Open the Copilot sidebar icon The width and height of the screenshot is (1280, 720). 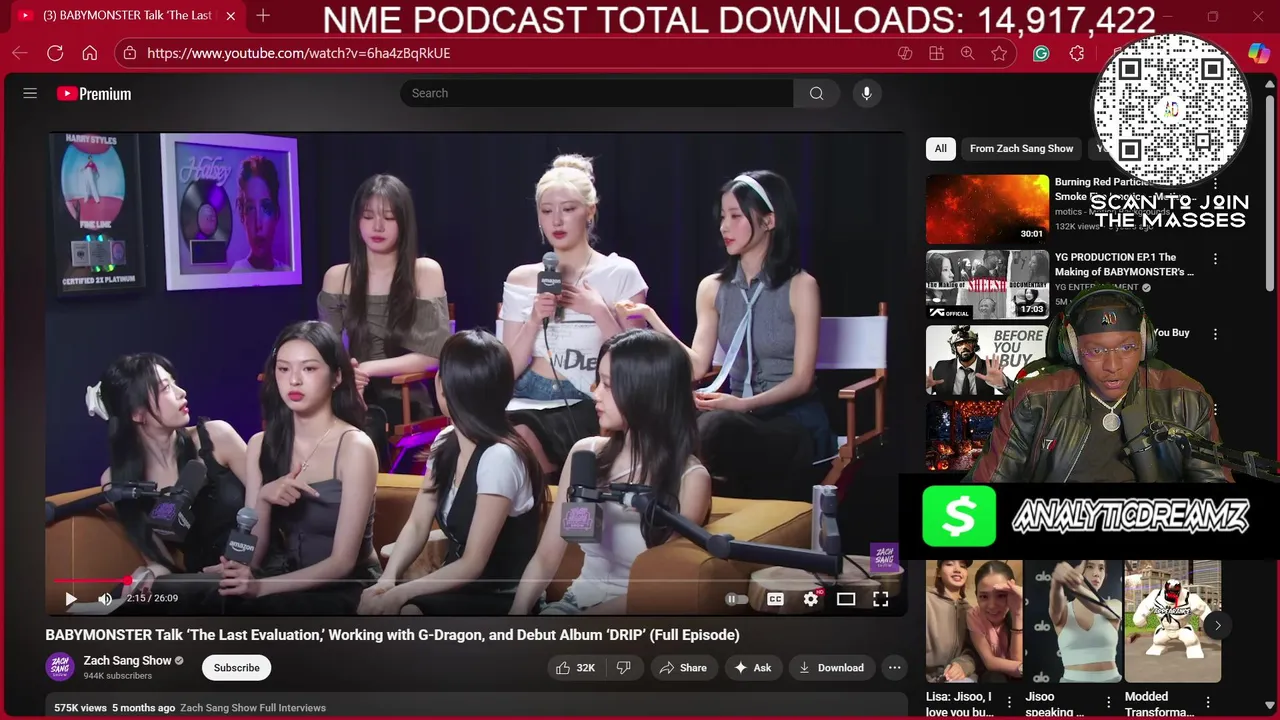pyautogui.click(x=1258, y=53)
